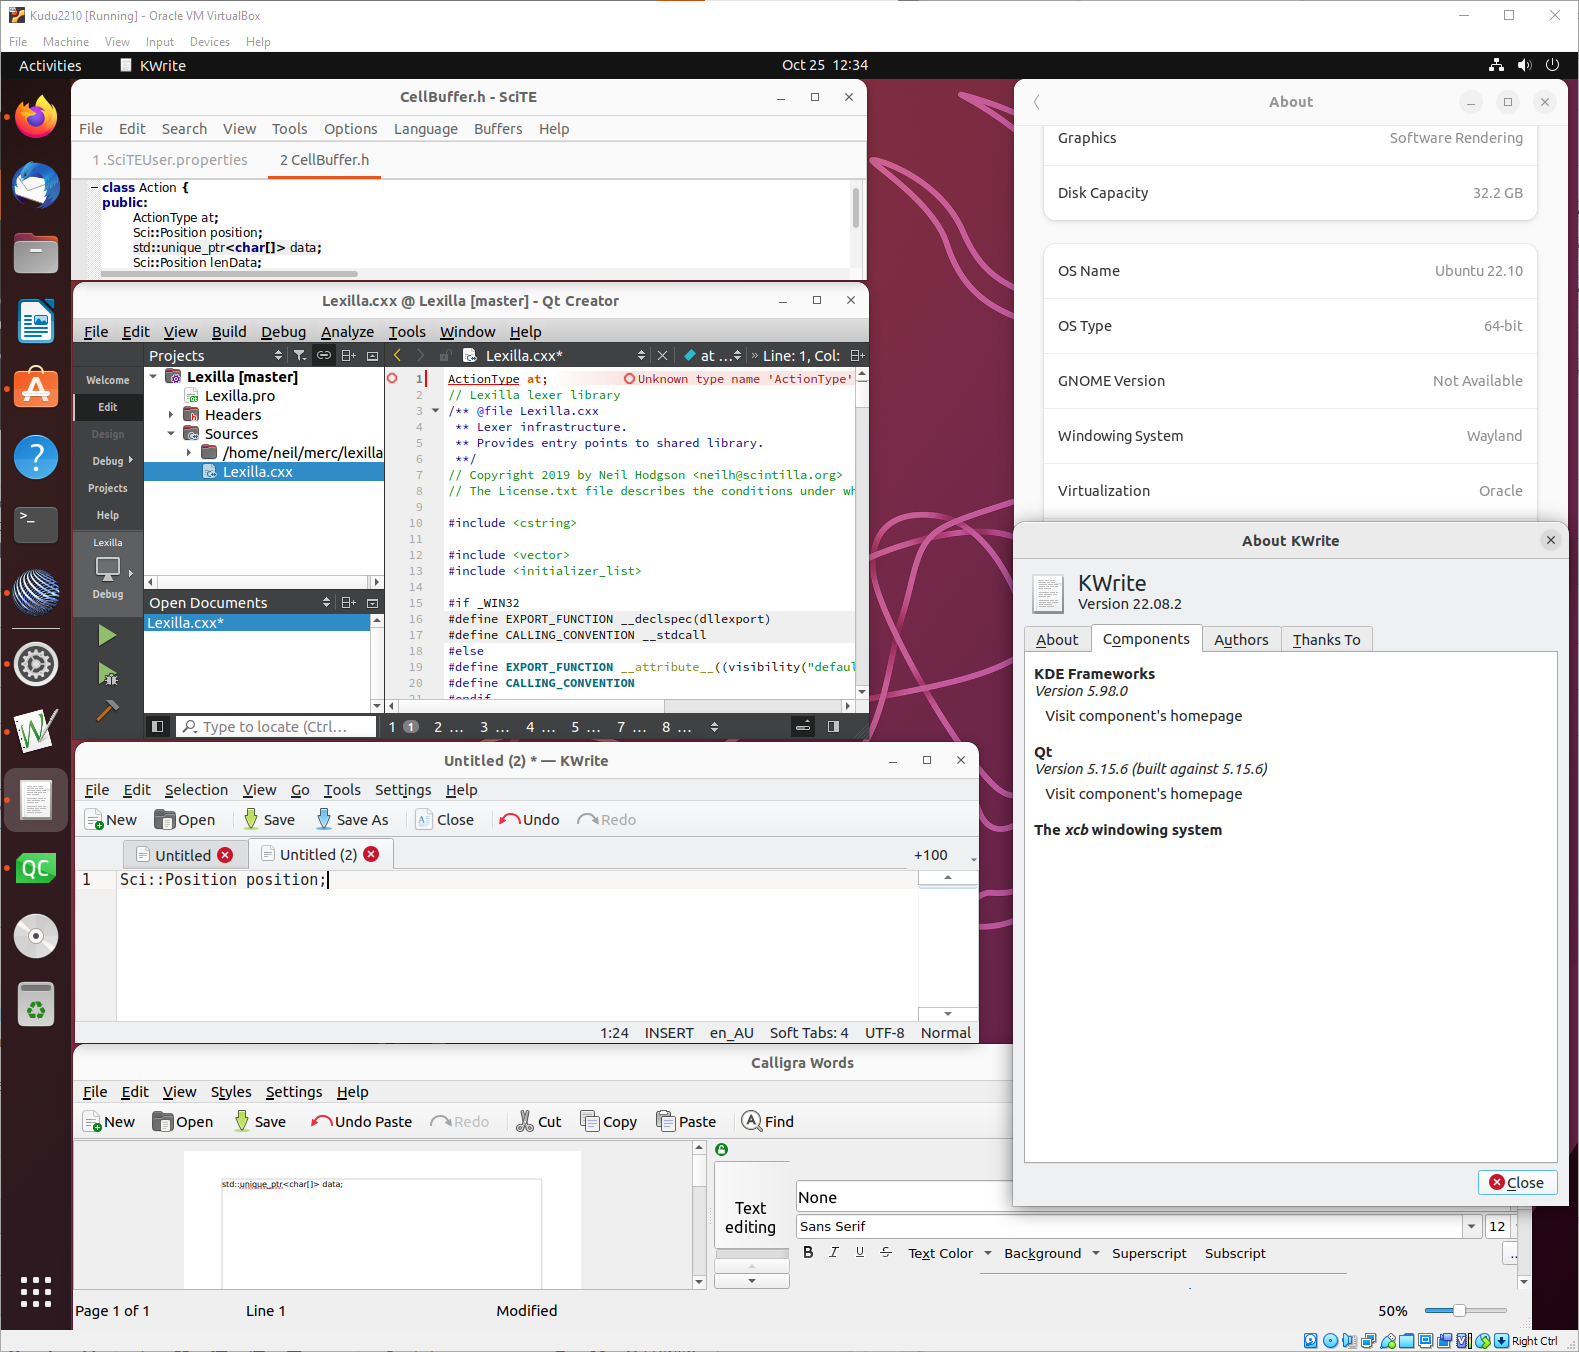The width and height of the screenshot is (1579, 1352).
Task: Open Terminal from the Ubuntu dock
Action: point(36,524)
